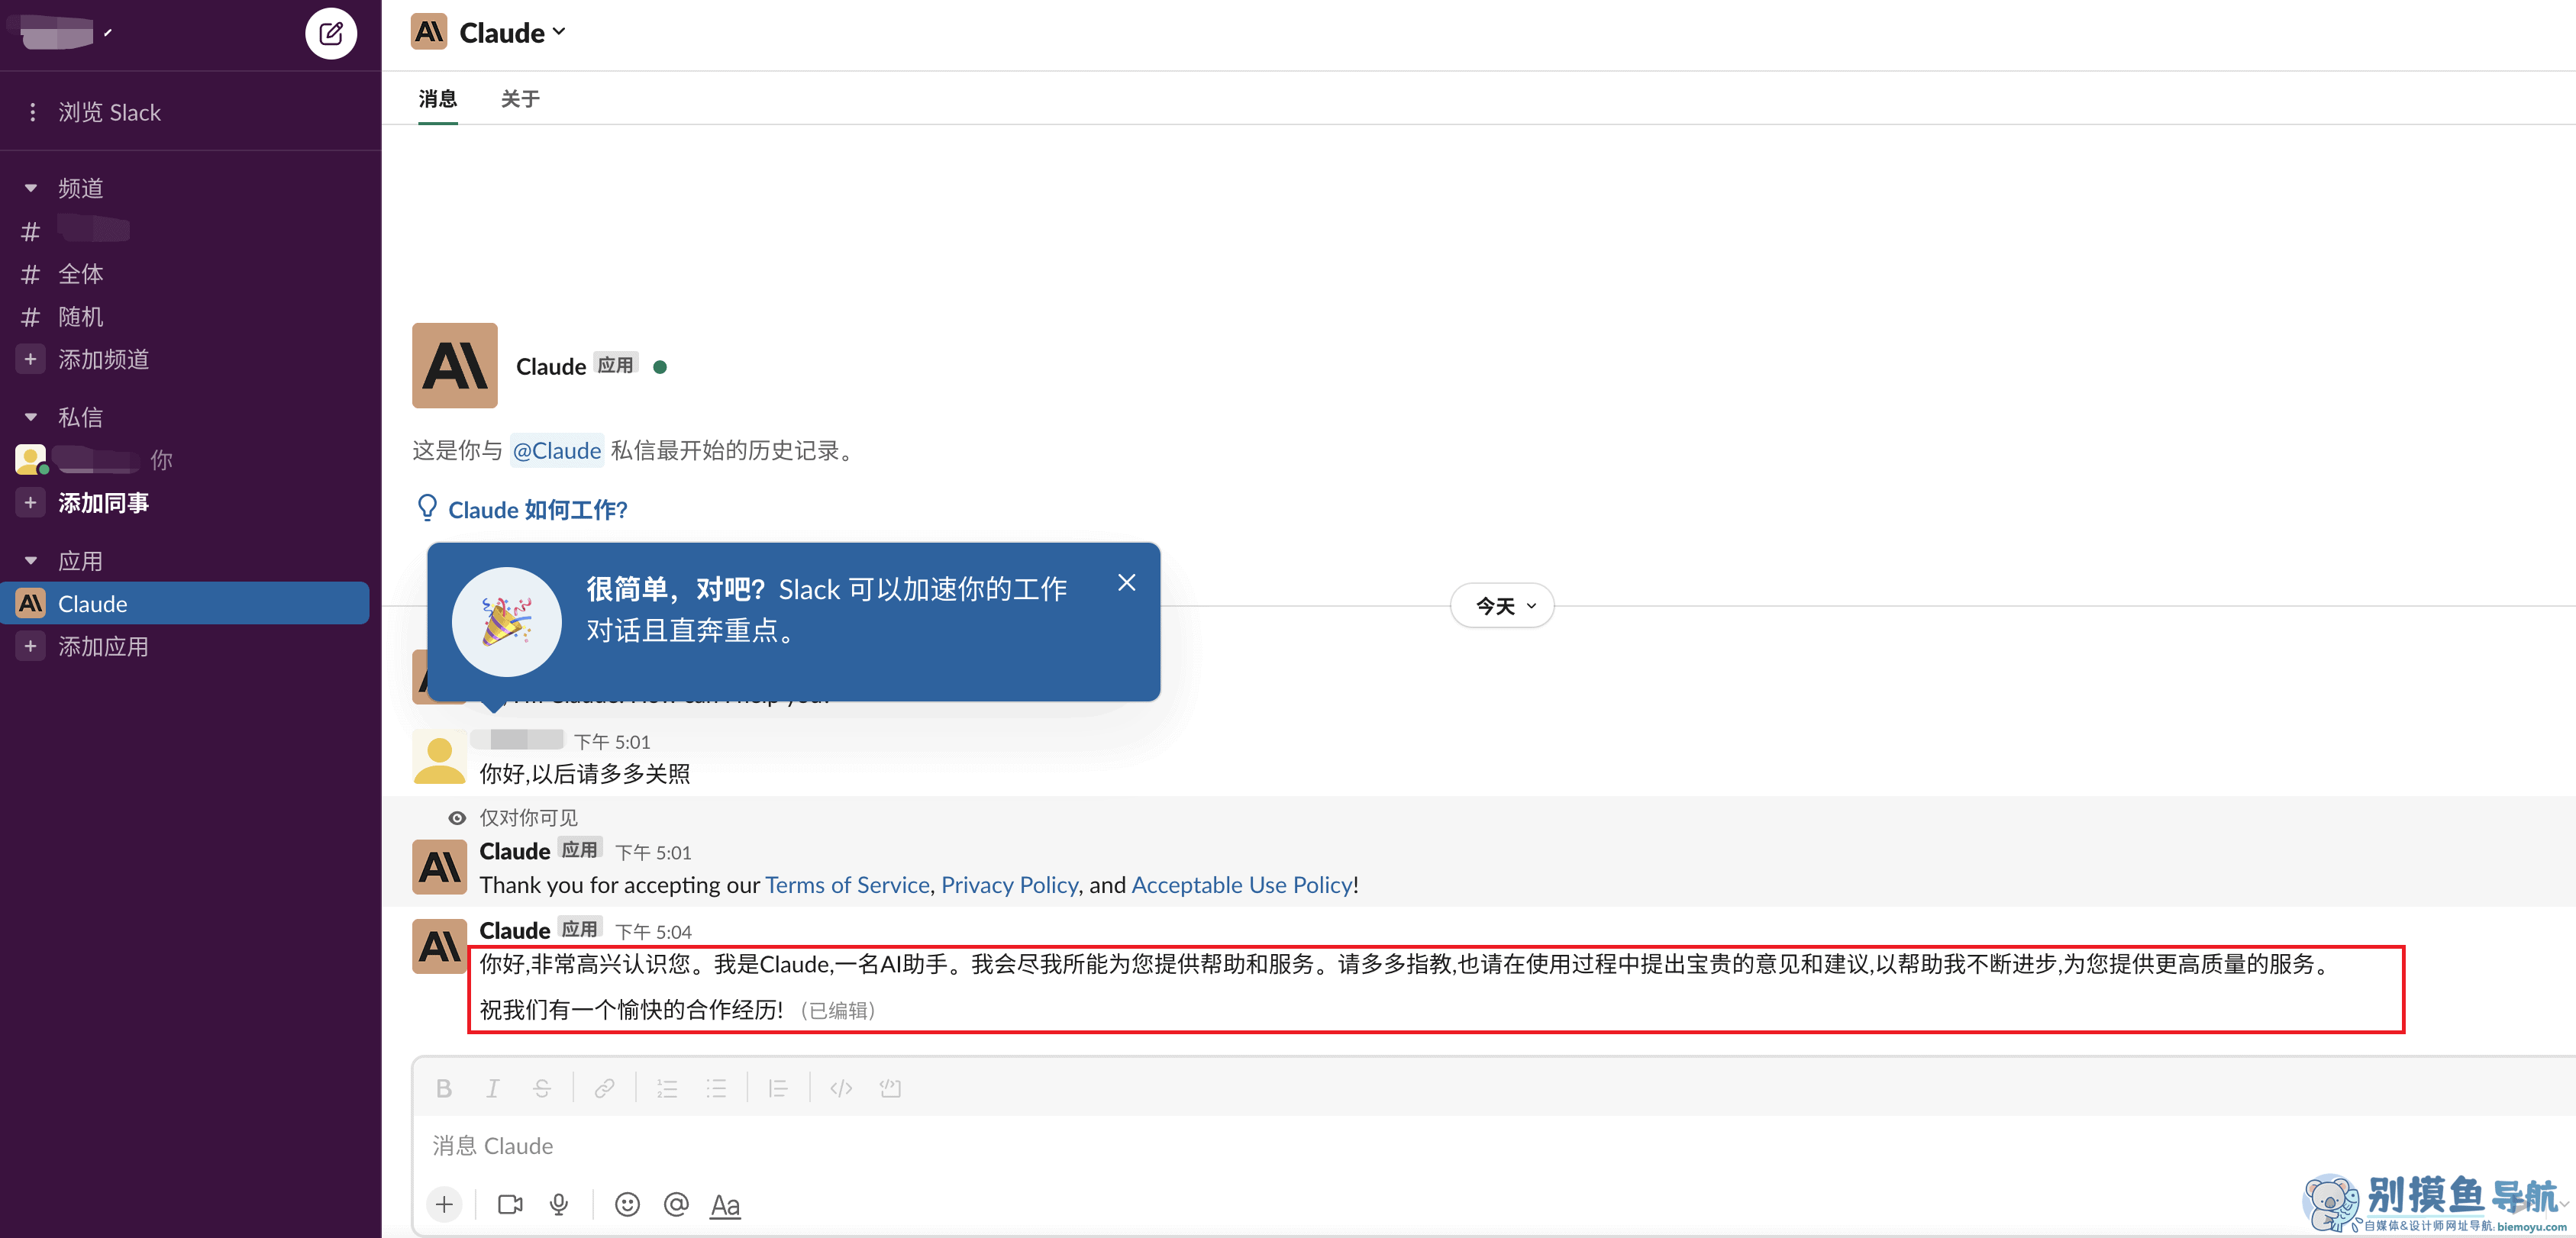
Task: Switch to the 关于 tab
Action: point(520,99)
